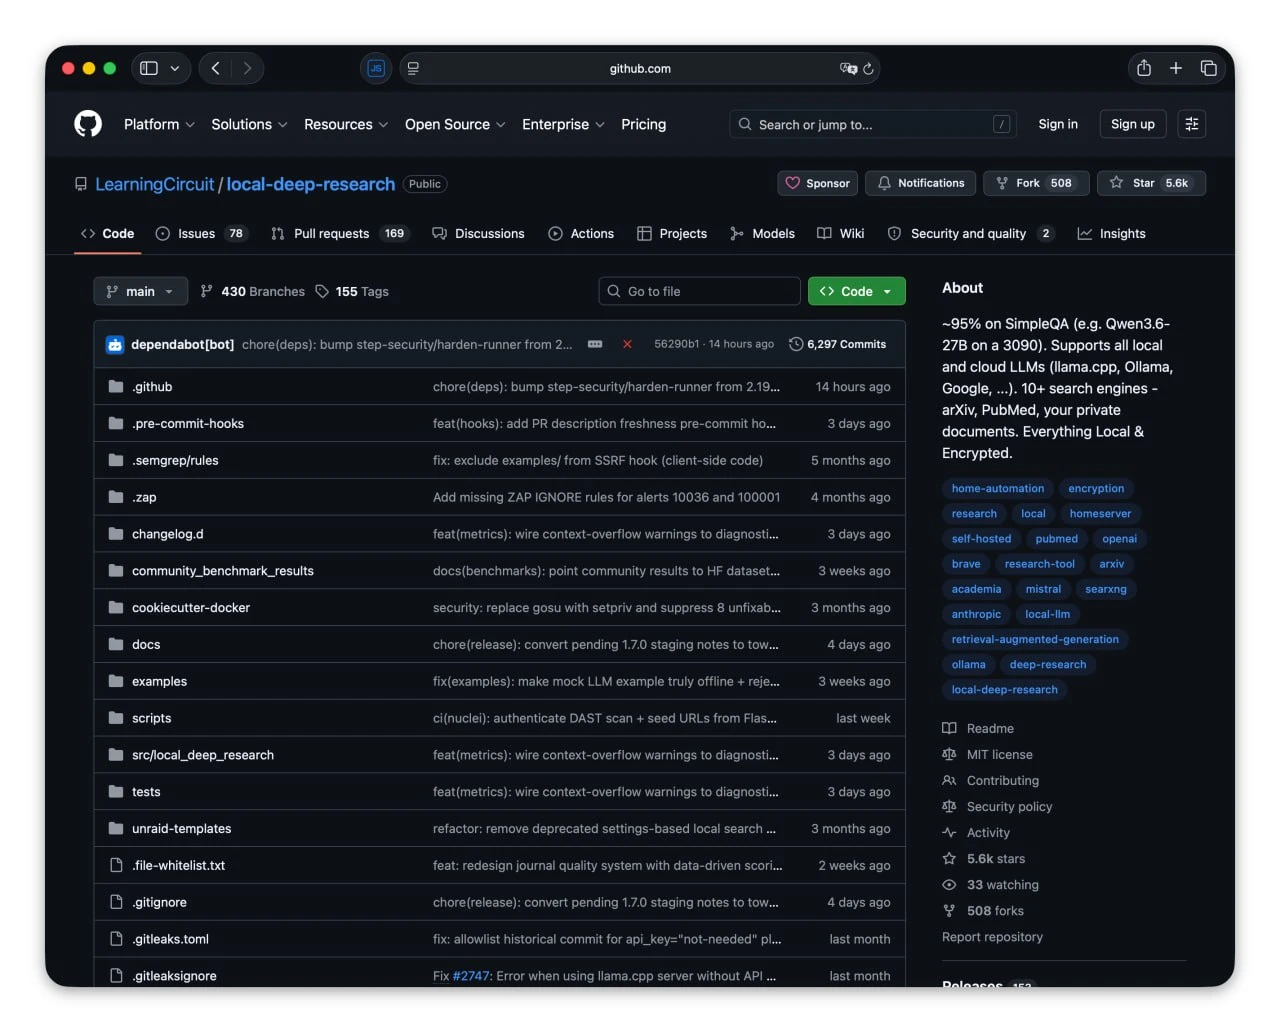Open the #2747 issue link
Viewport: 1280px width, 1032px height.
(472, 976)
